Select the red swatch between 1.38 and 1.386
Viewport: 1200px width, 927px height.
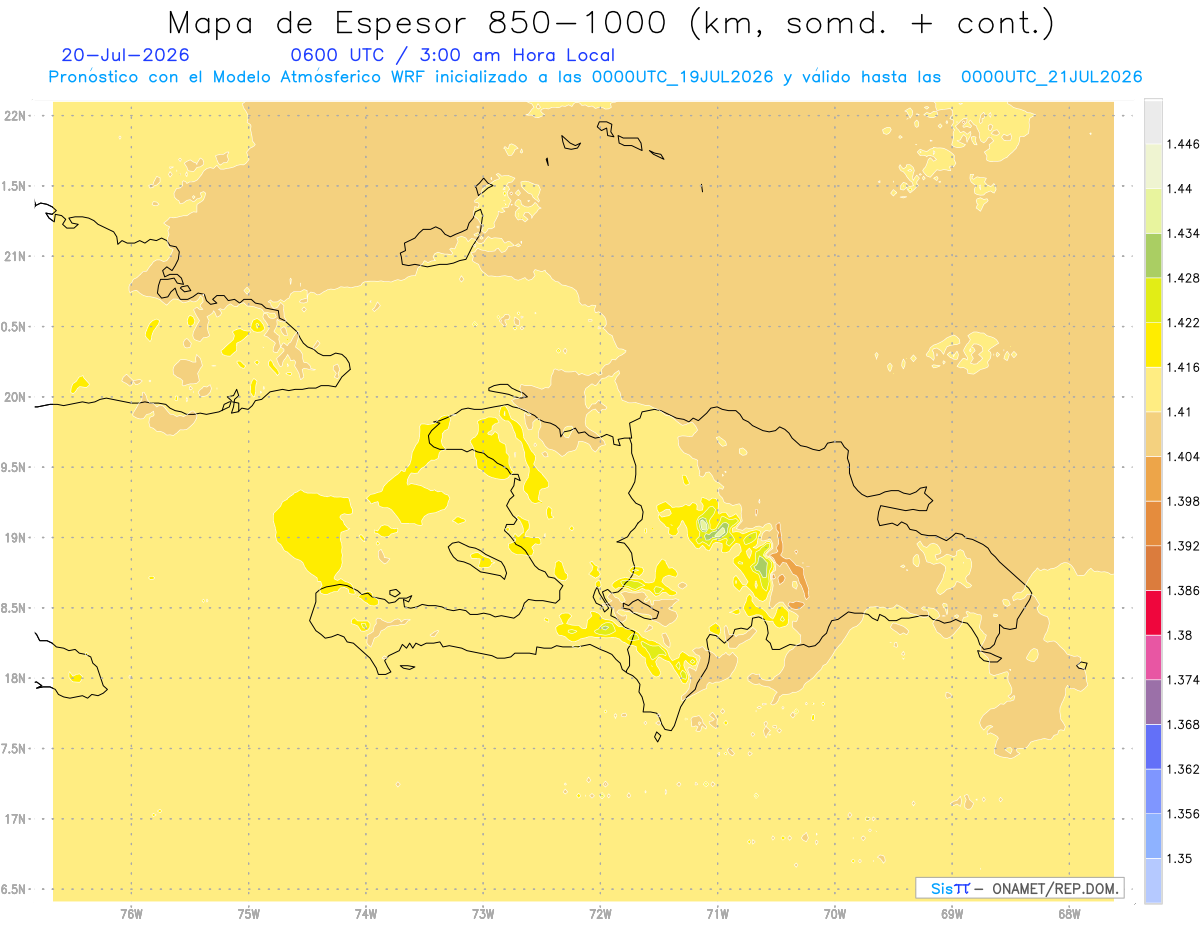[1153, 612]
